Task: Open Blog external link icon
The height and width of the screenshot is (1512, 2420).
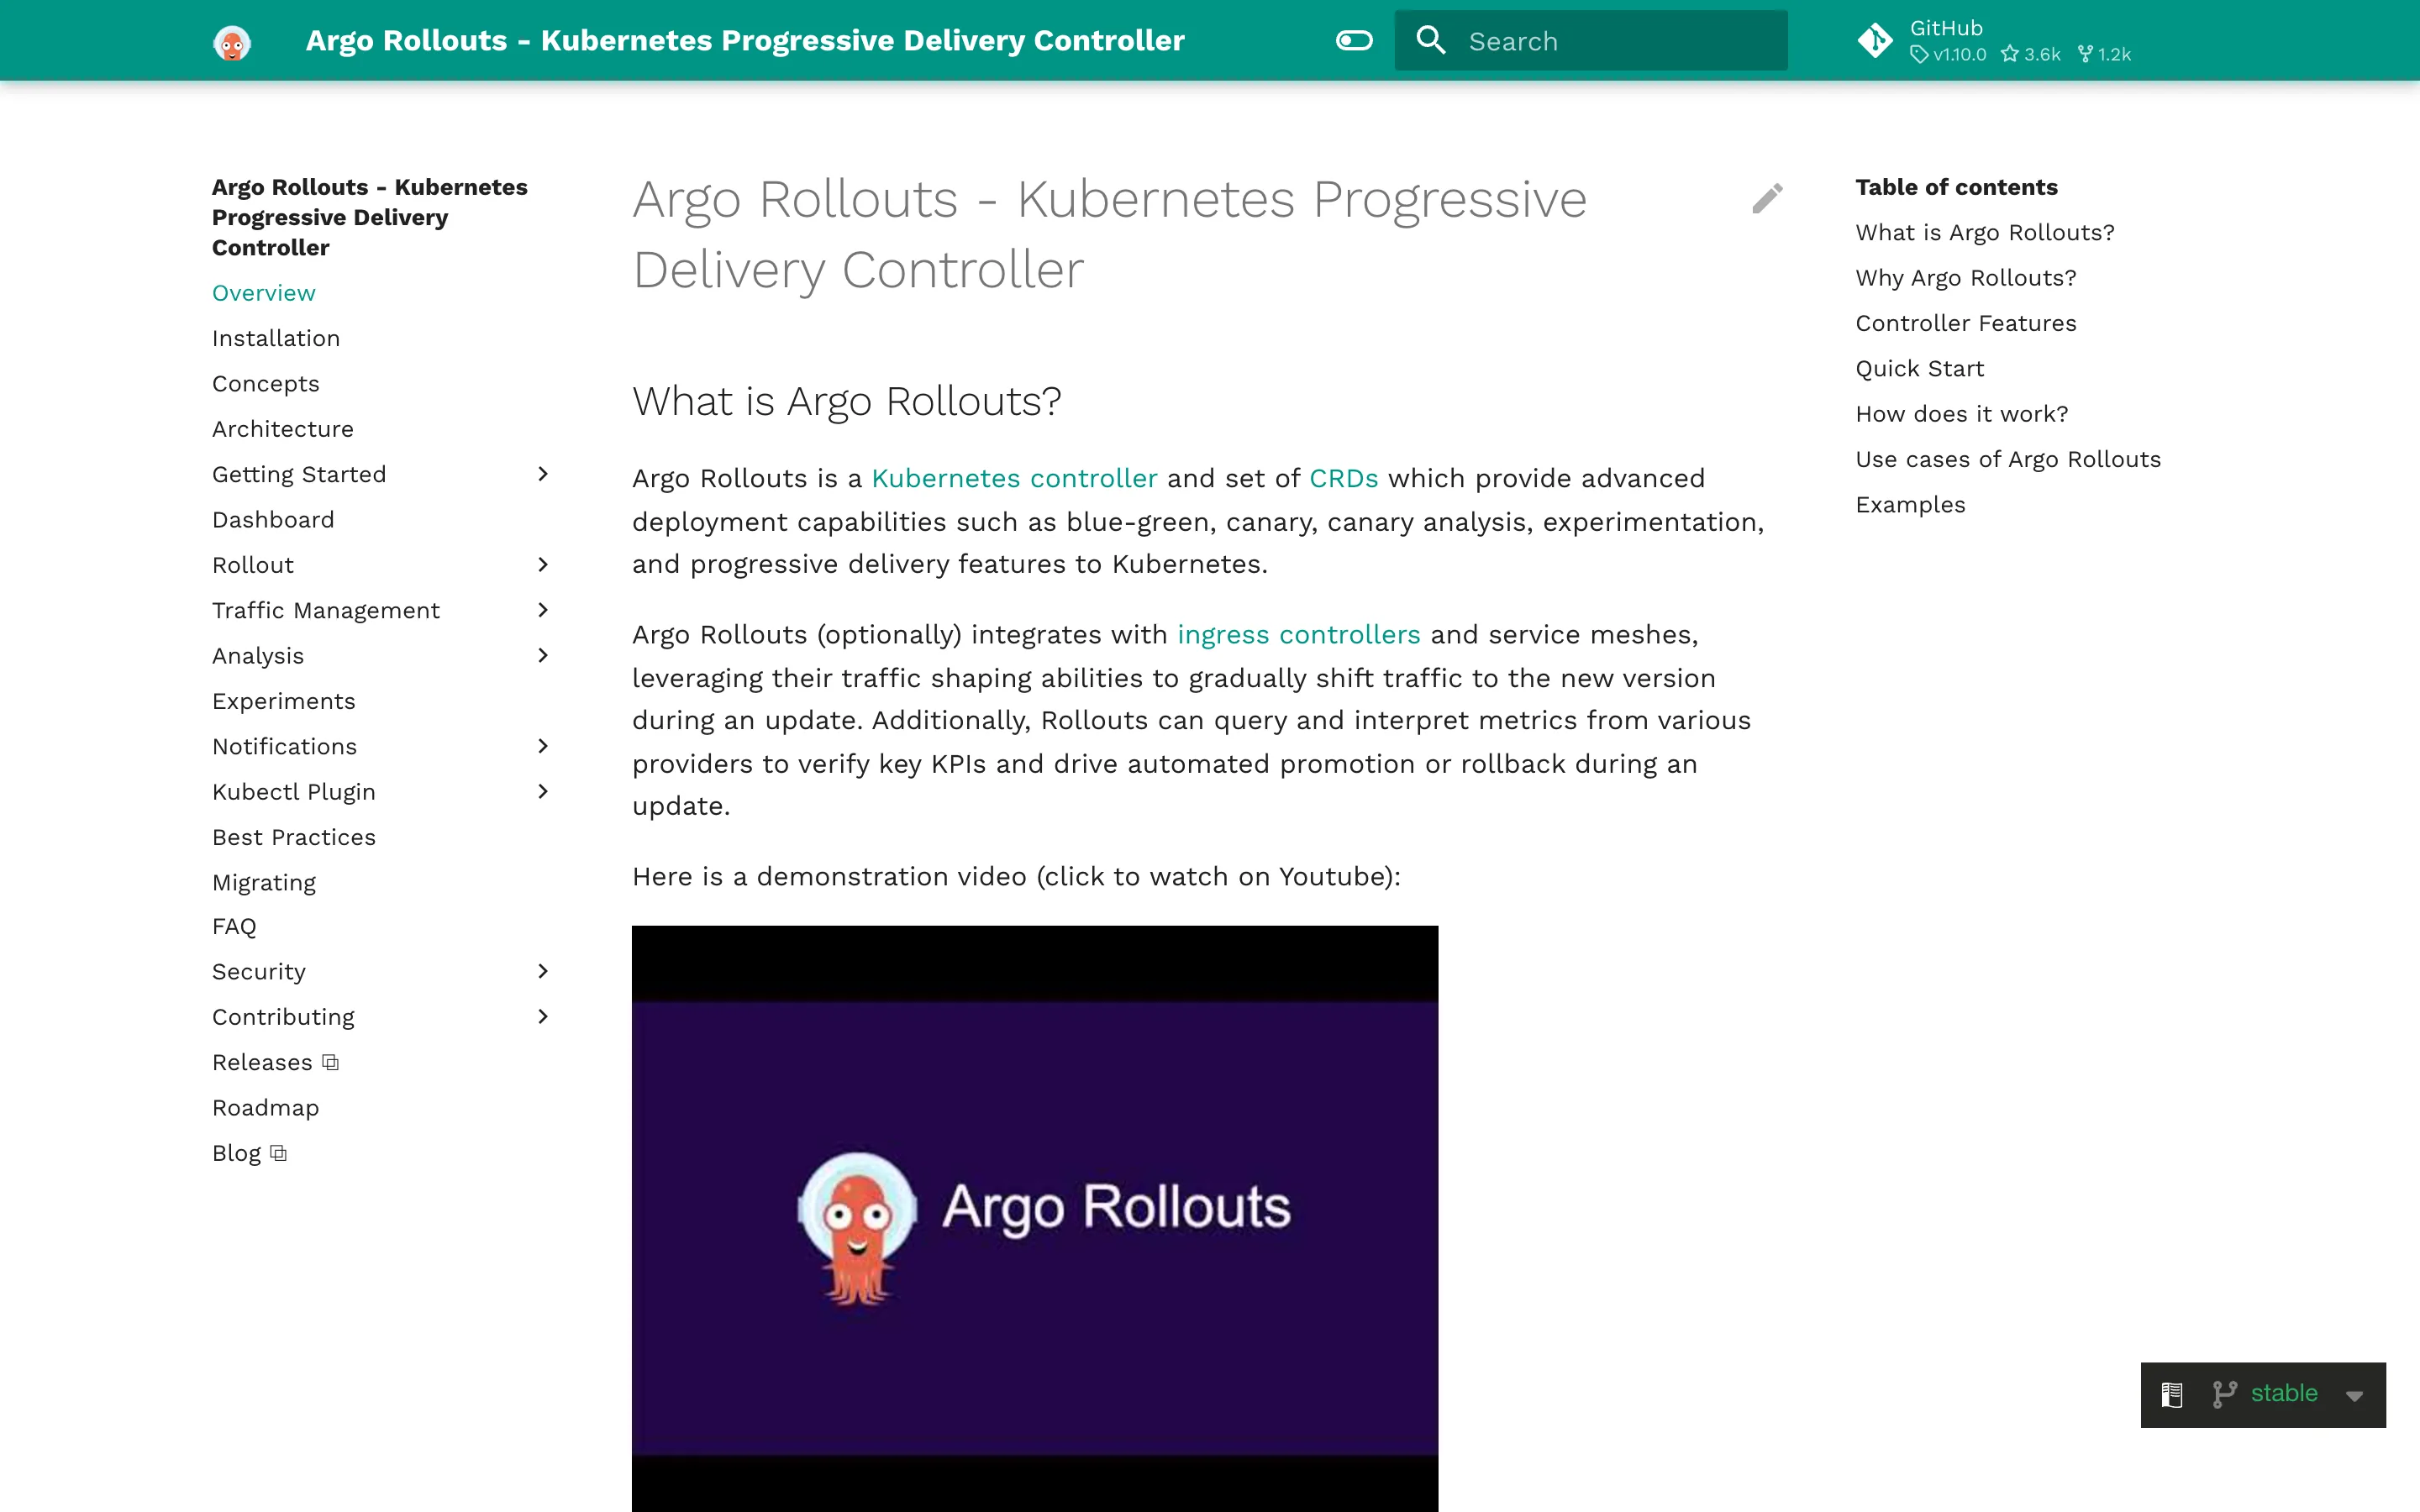Action: point(279,1154)
